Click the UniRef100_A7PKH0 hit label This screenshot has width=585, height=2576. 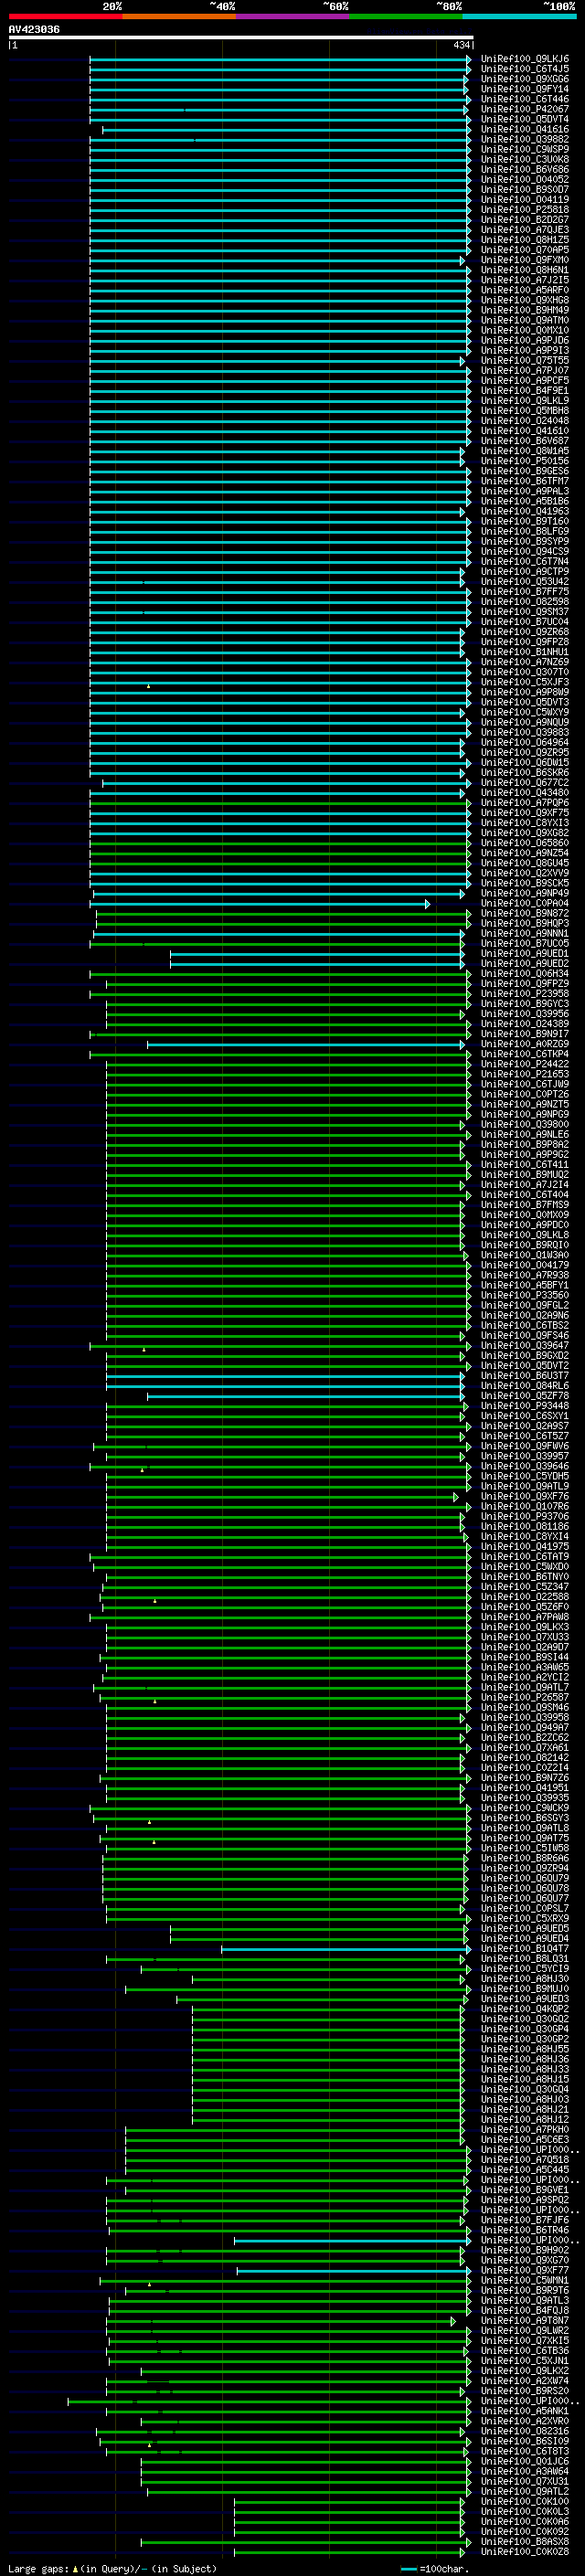pos(525,2129)
